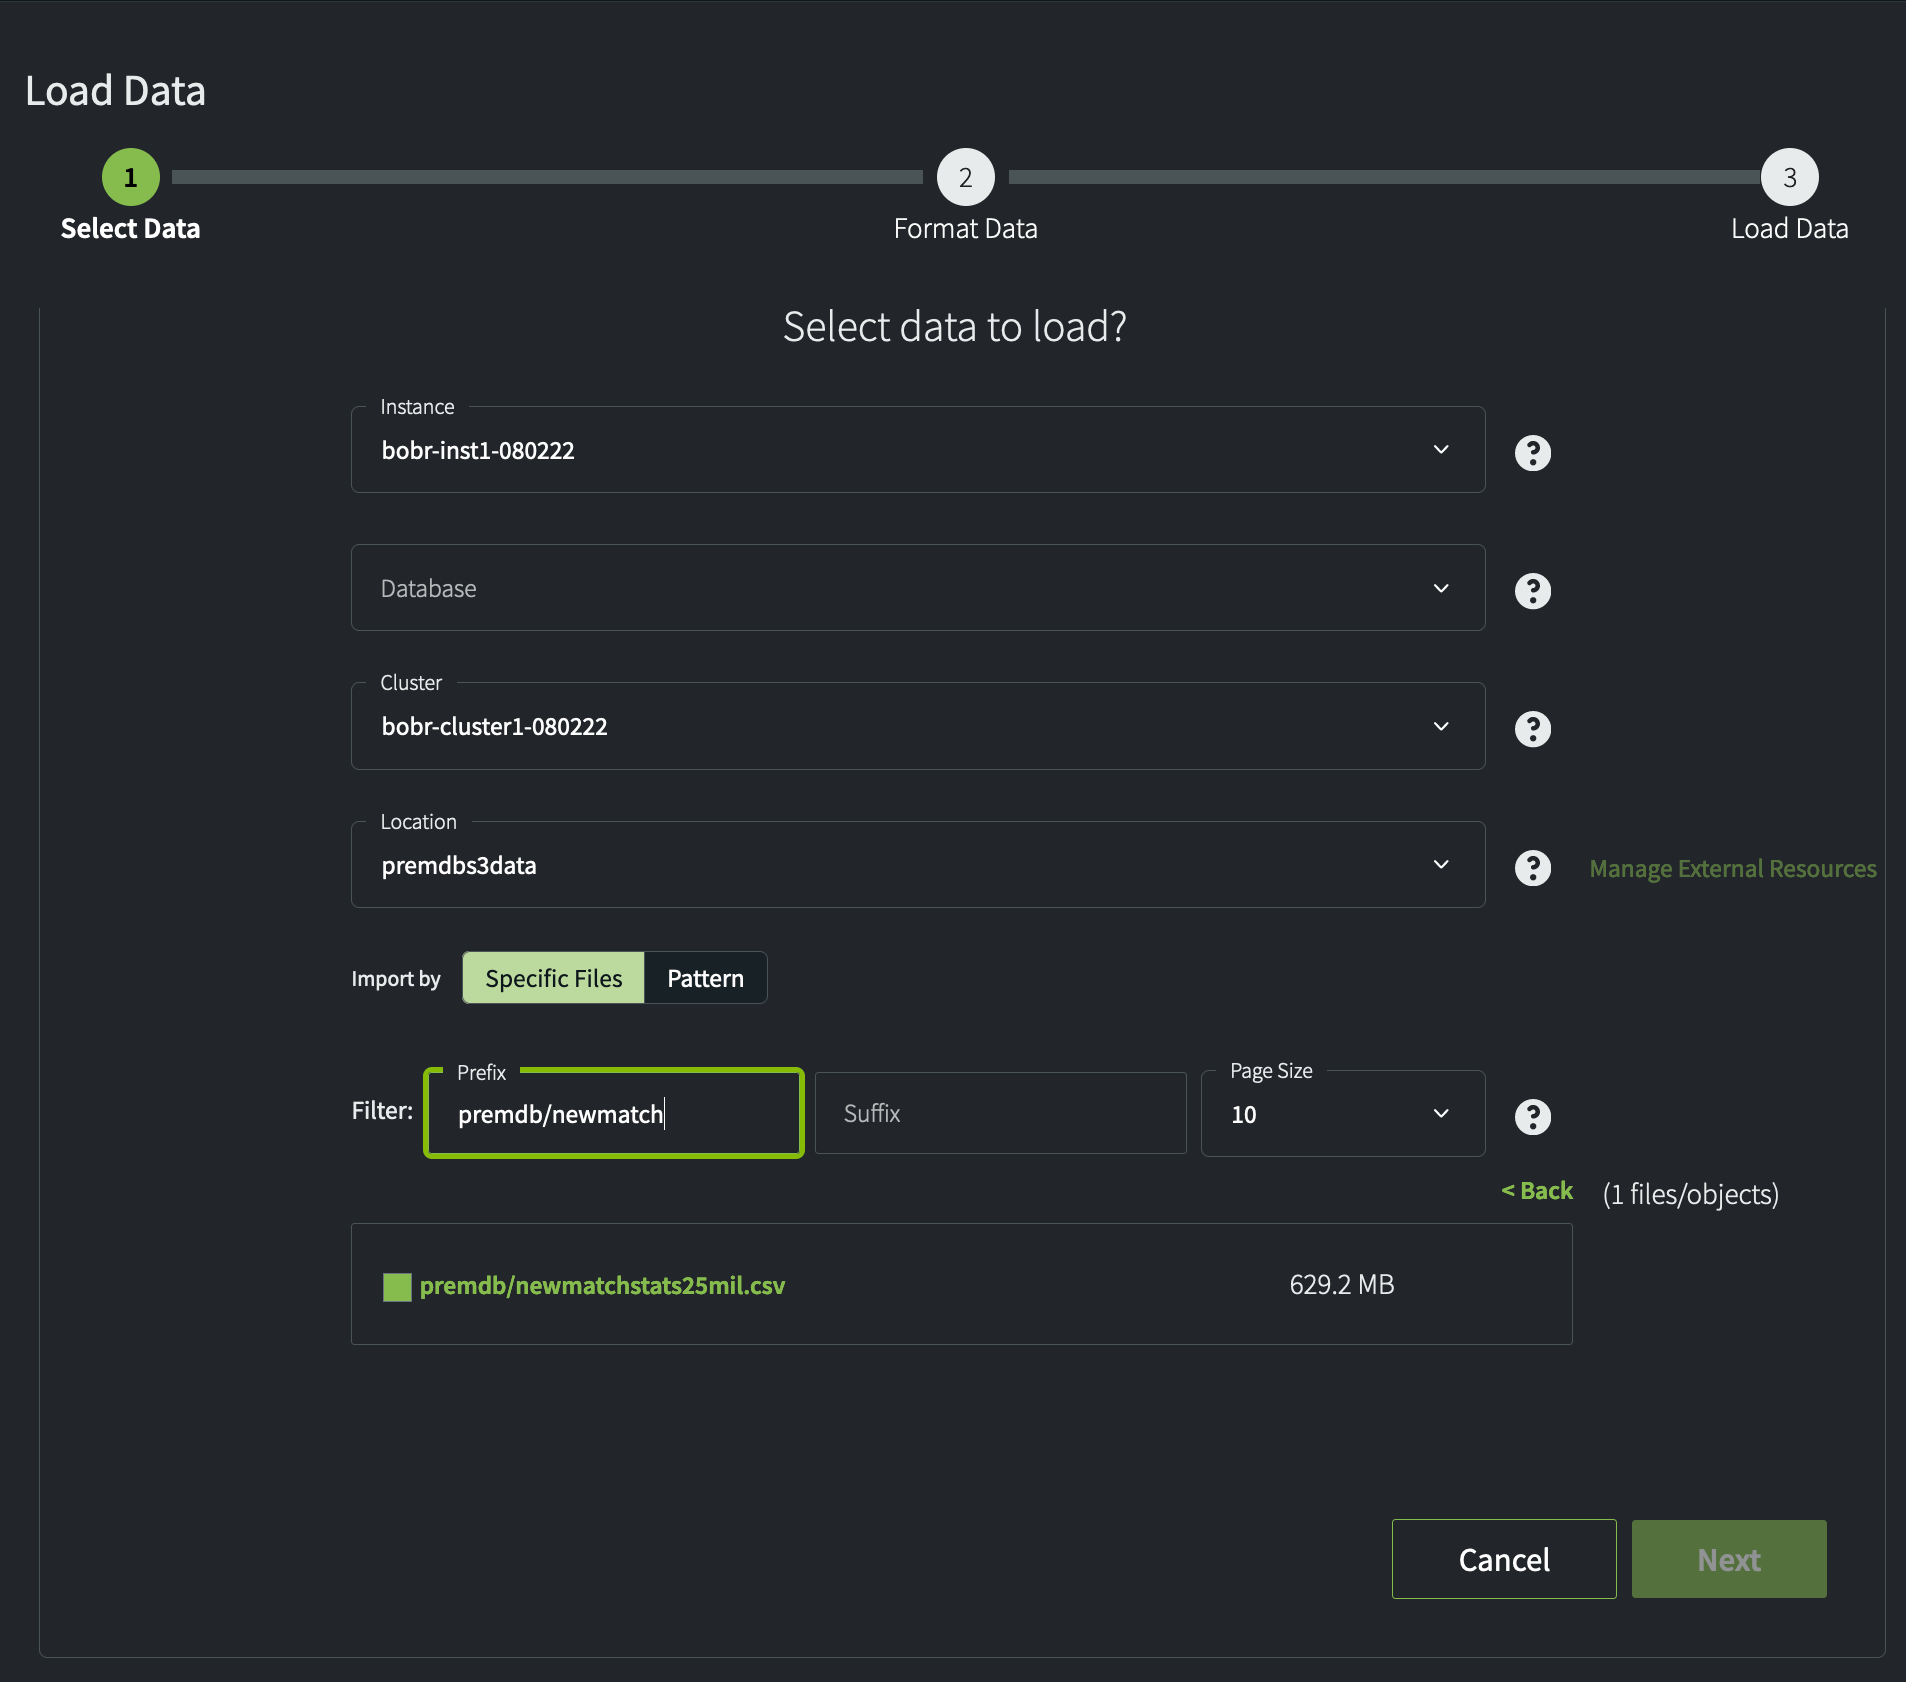Screen dimensions: 1906x1682
Task: Click step 3 Load Data circle
Action: (1789, 177)
